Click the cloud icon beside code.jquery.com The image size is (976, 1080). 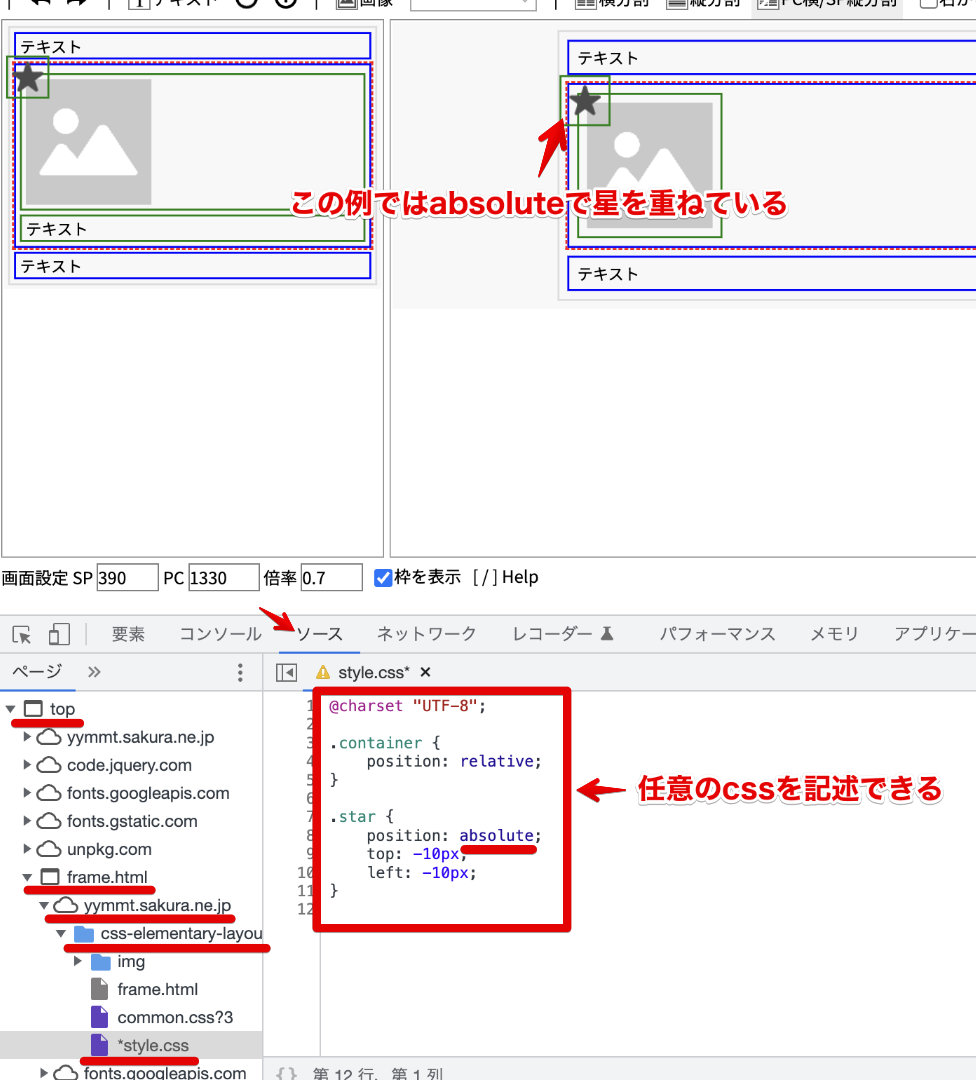(x=48, y=765)
